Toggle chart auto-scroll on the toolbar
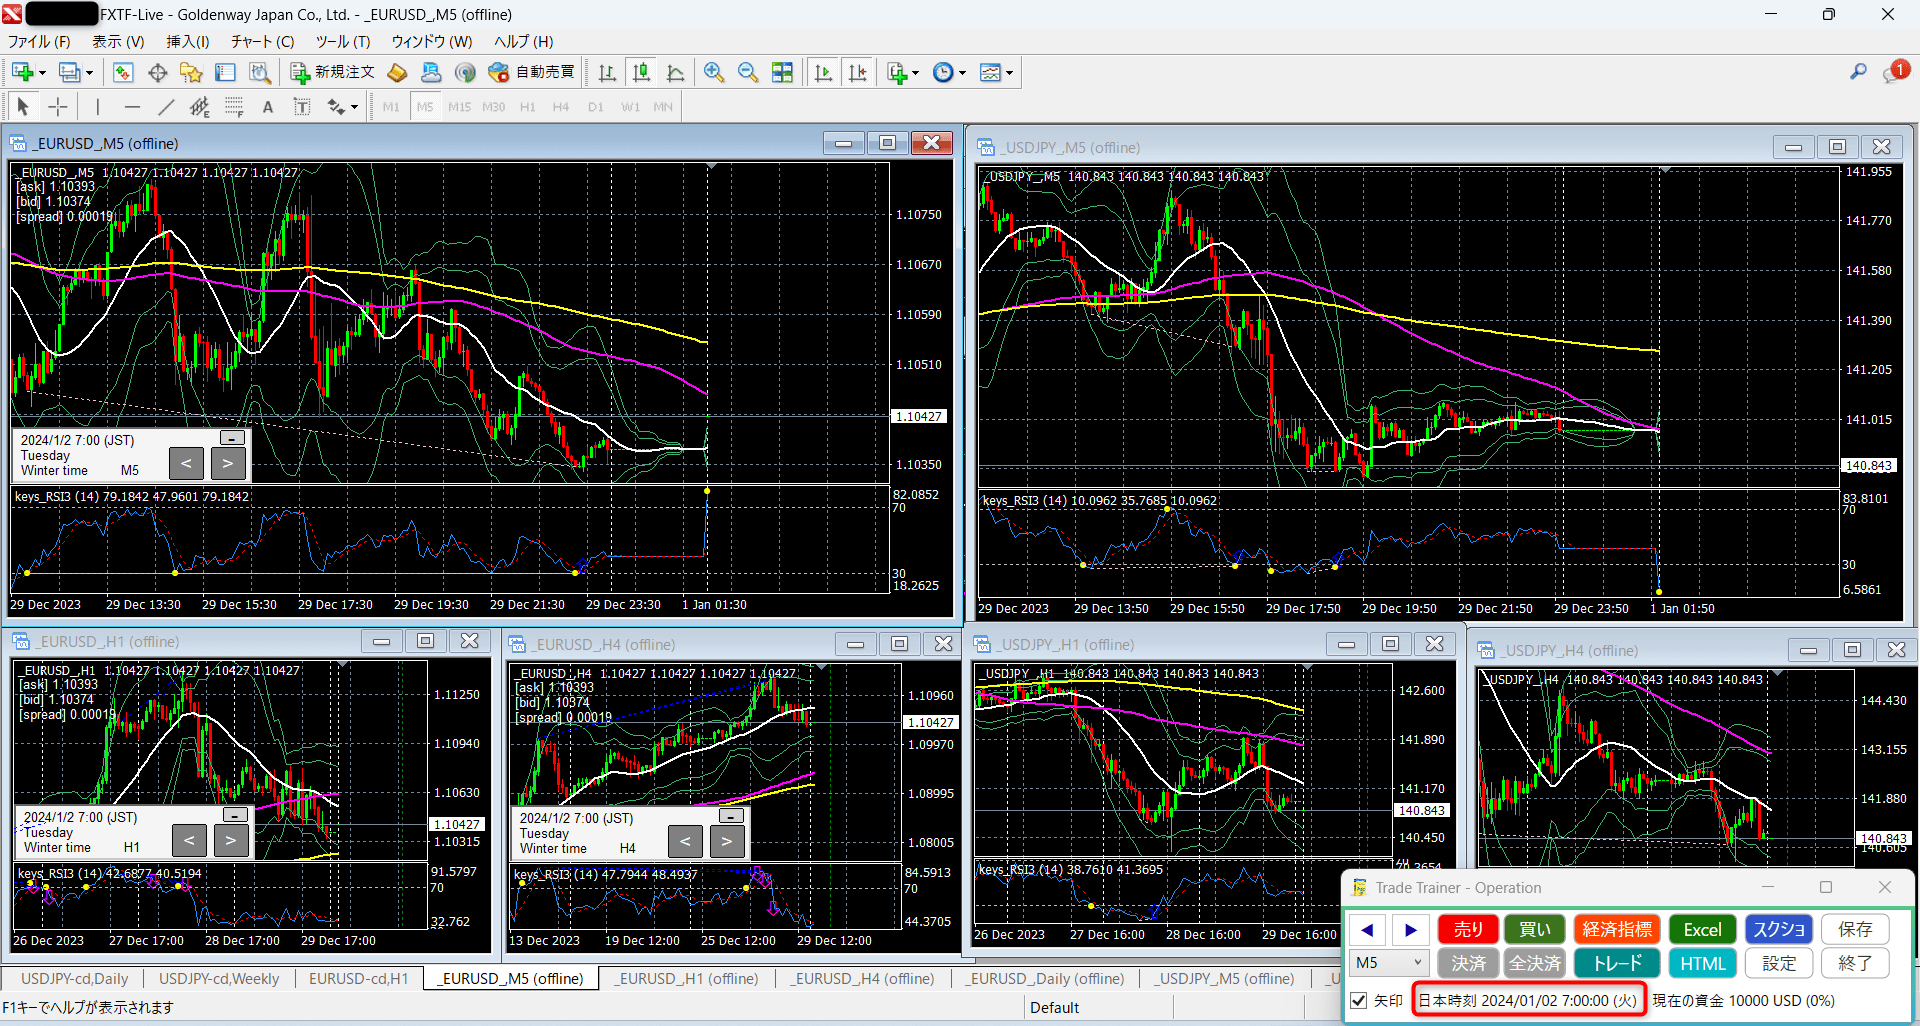This screenshot has height=1026, width=1920. click(x=824, y=72)
